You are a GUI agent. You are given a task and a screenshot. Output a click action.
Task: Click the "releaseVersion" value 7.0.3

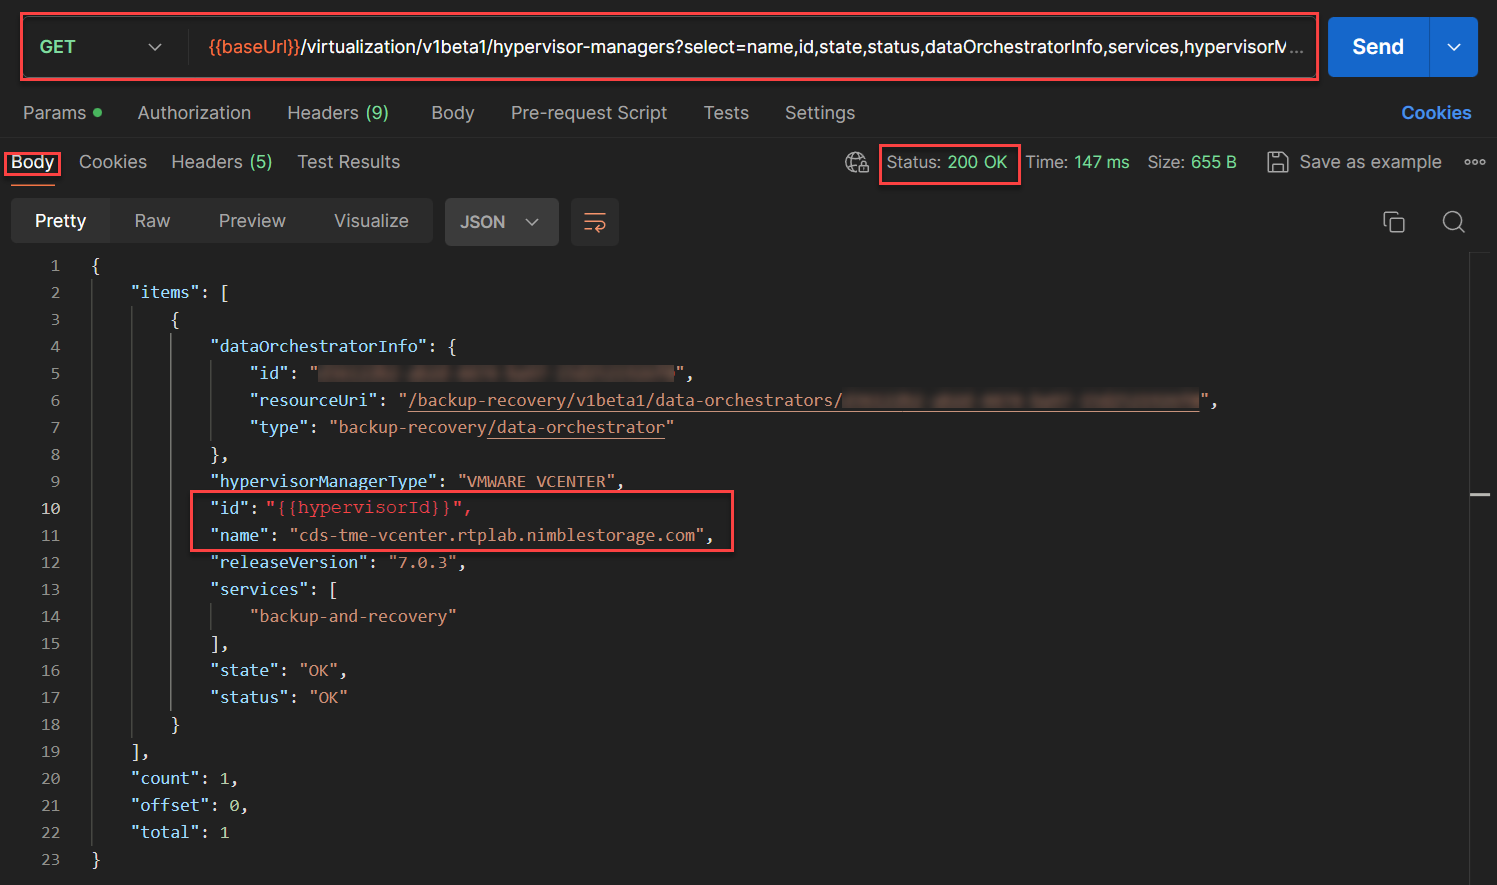point(423,562)
